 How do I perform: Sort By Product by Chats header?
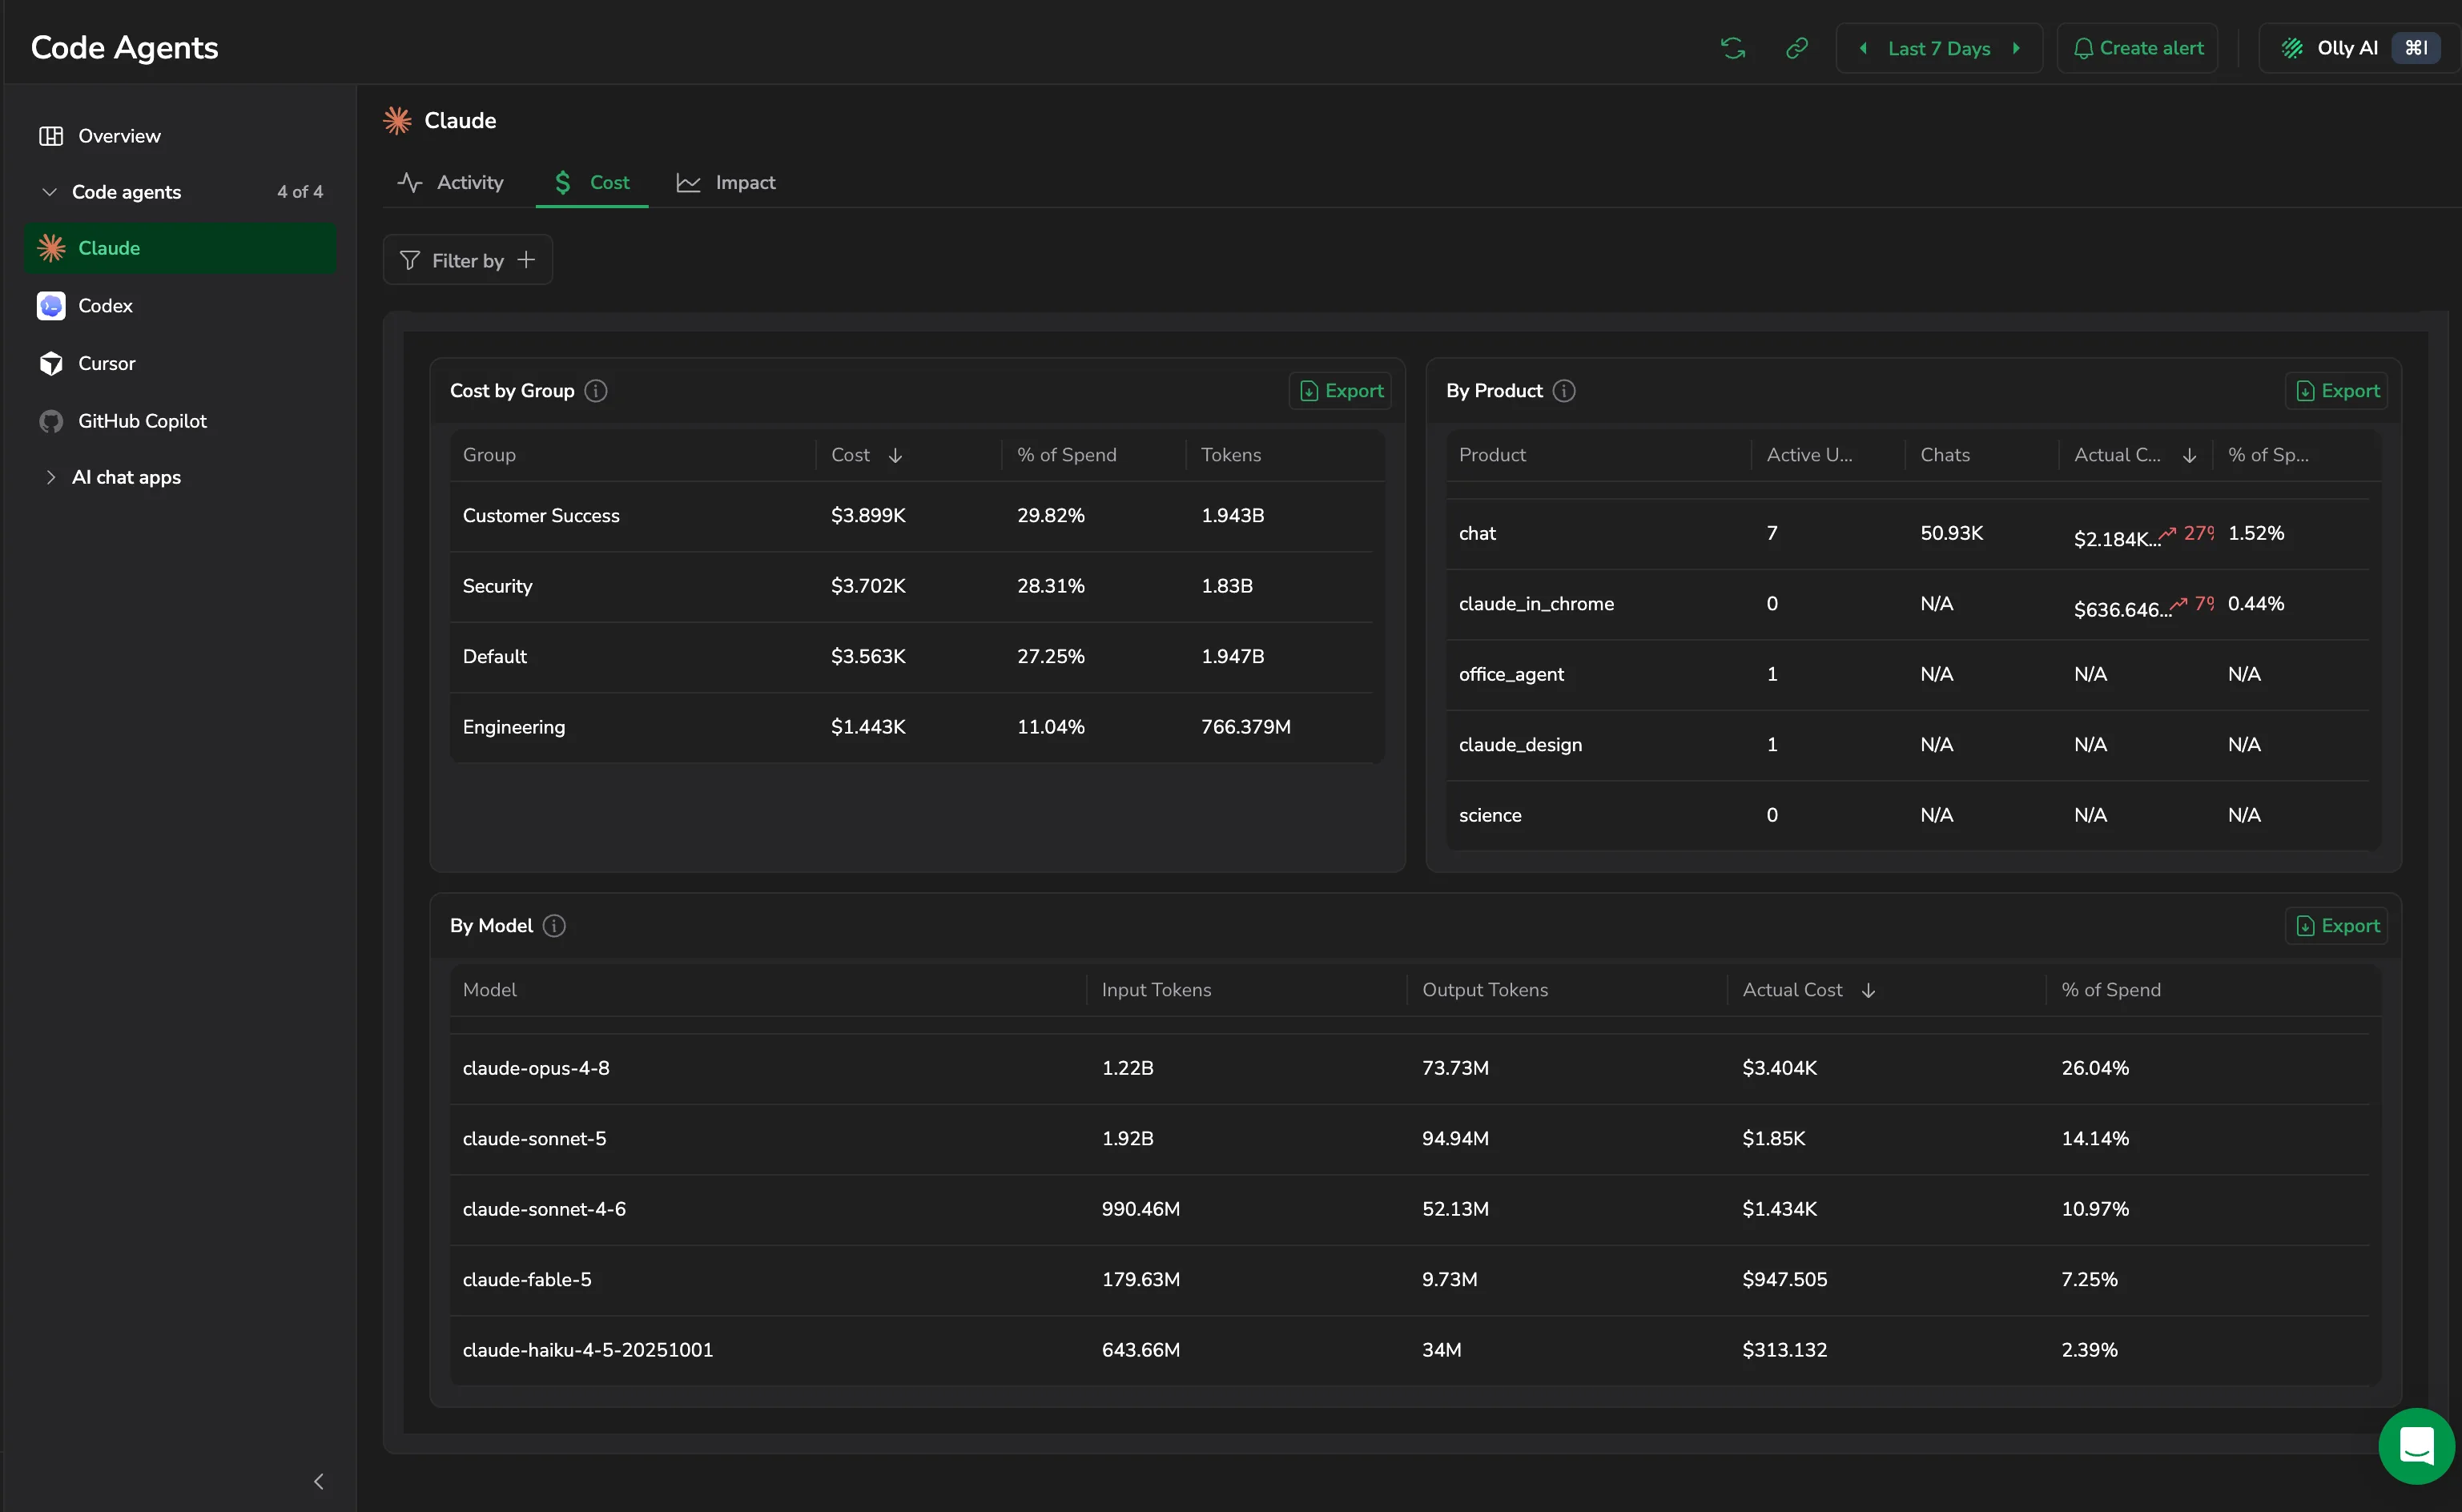[x=1944, y=455]
